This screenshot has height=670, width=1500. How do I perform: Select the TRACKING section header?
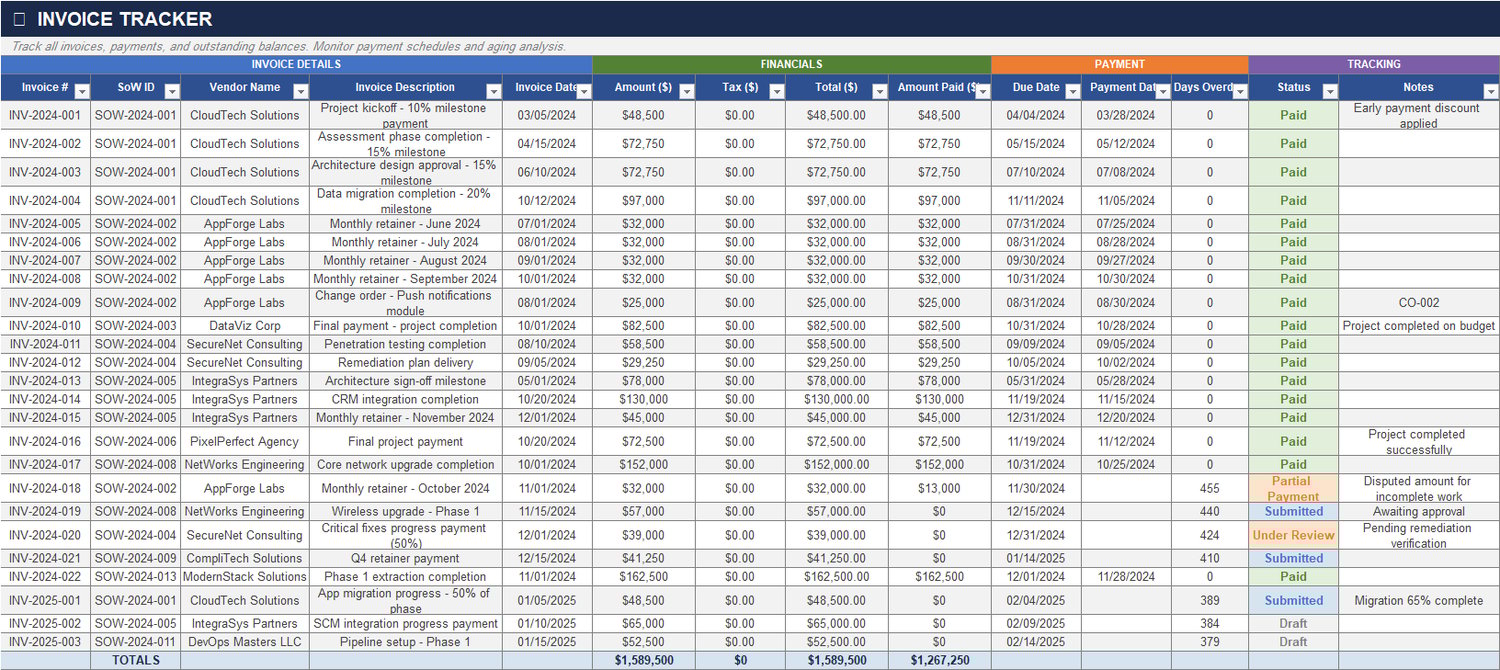pos(1374,64)
